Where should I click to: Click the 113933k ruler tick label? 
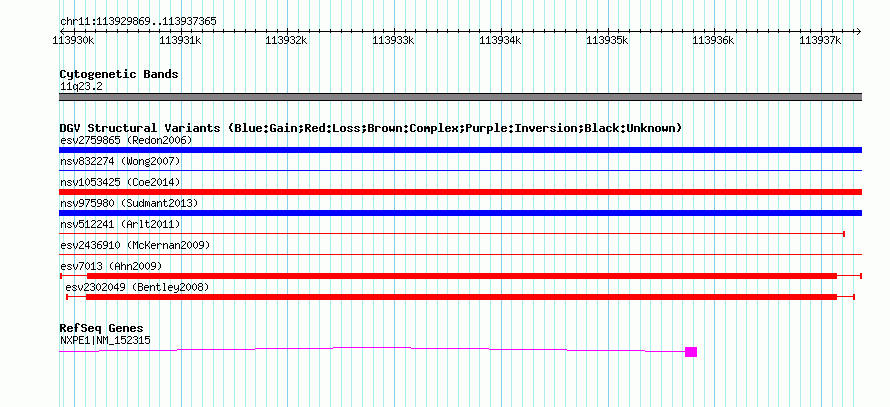[393, 40]
